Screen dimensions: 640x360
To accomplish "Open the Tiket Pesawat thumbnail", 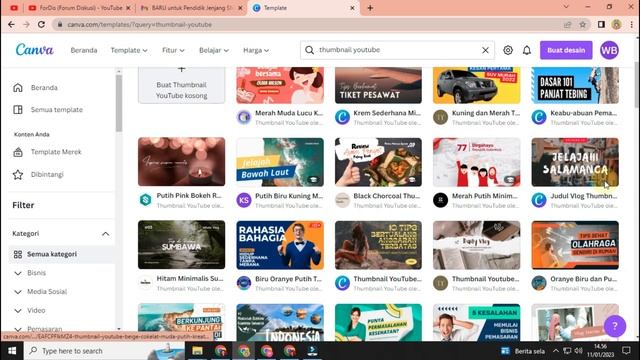I will pos(378,85).
